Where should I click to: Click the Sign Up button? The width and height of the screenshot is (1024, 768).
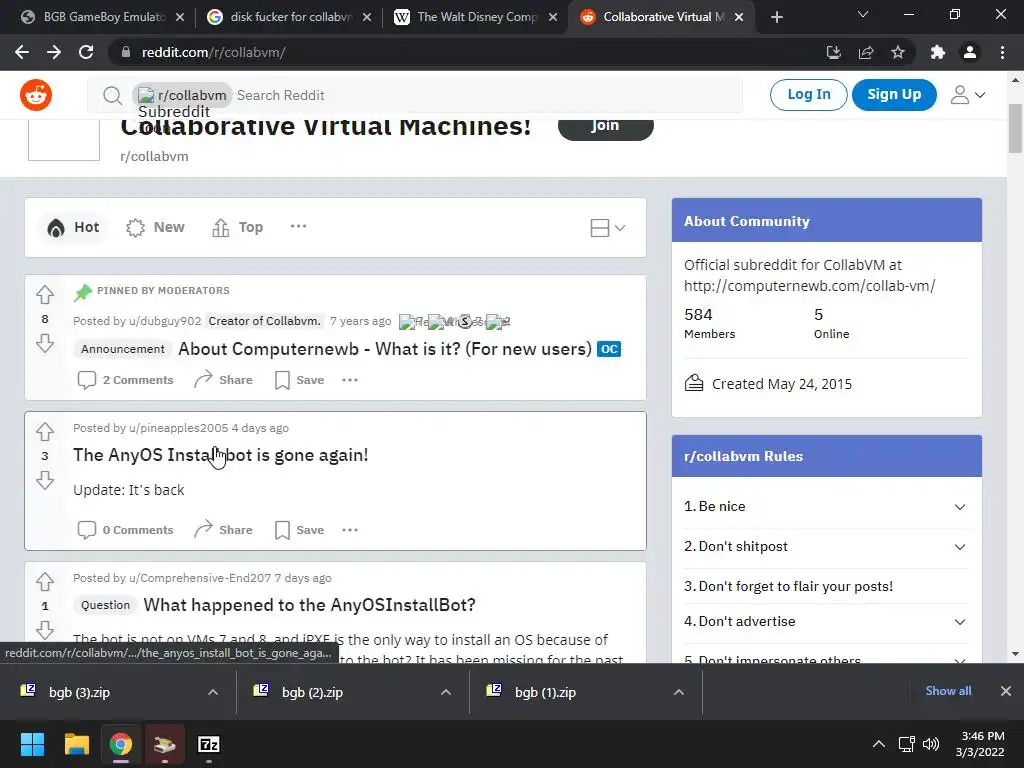click(x=894, y=95)
